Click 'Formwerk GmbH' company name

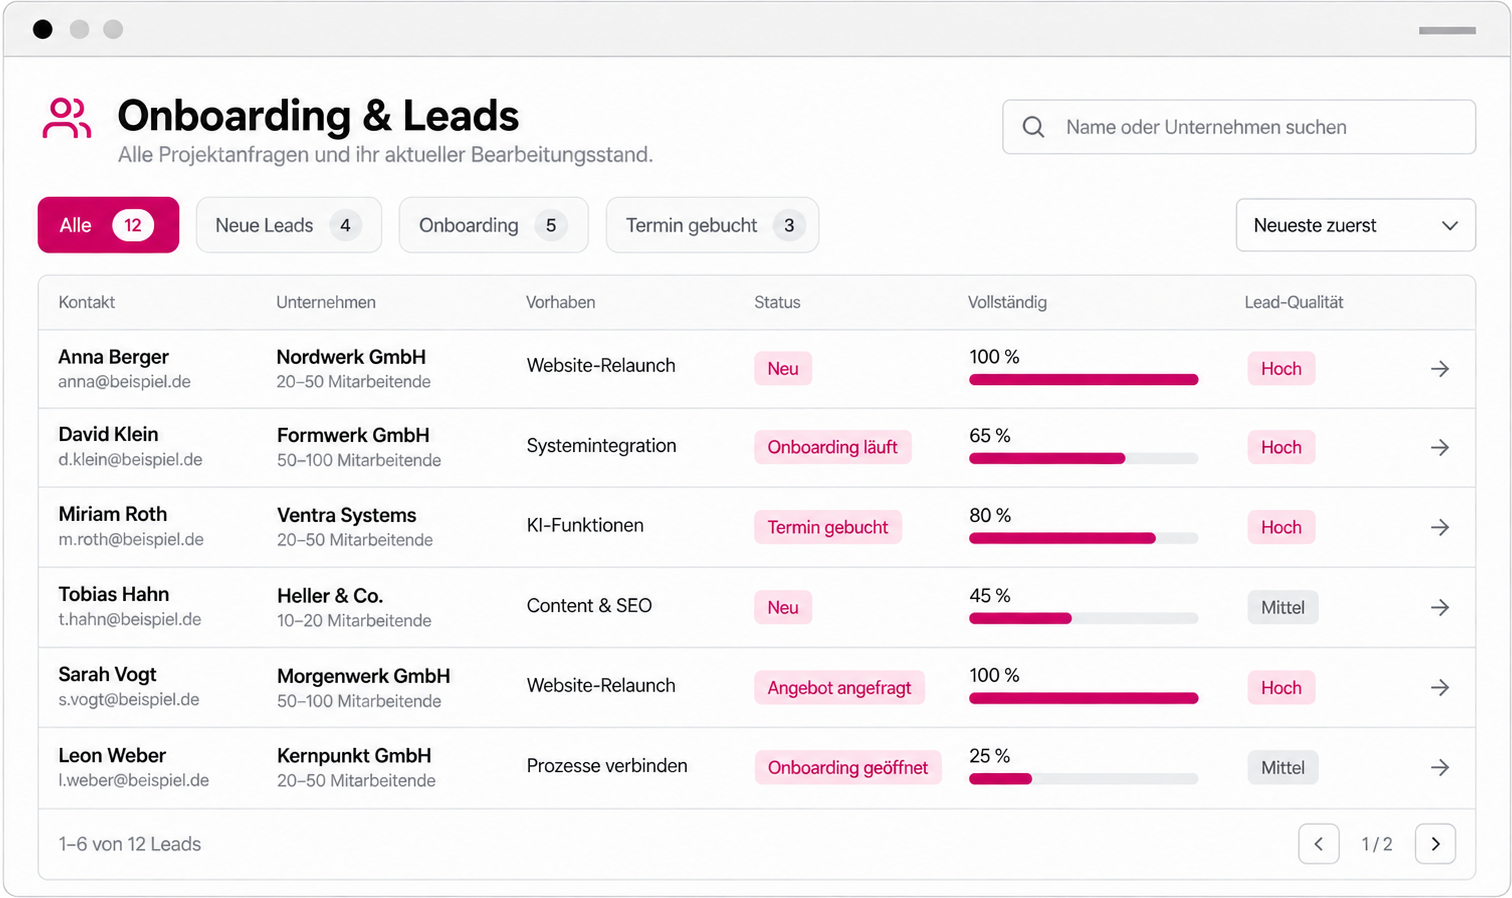[x=353, y=435]
